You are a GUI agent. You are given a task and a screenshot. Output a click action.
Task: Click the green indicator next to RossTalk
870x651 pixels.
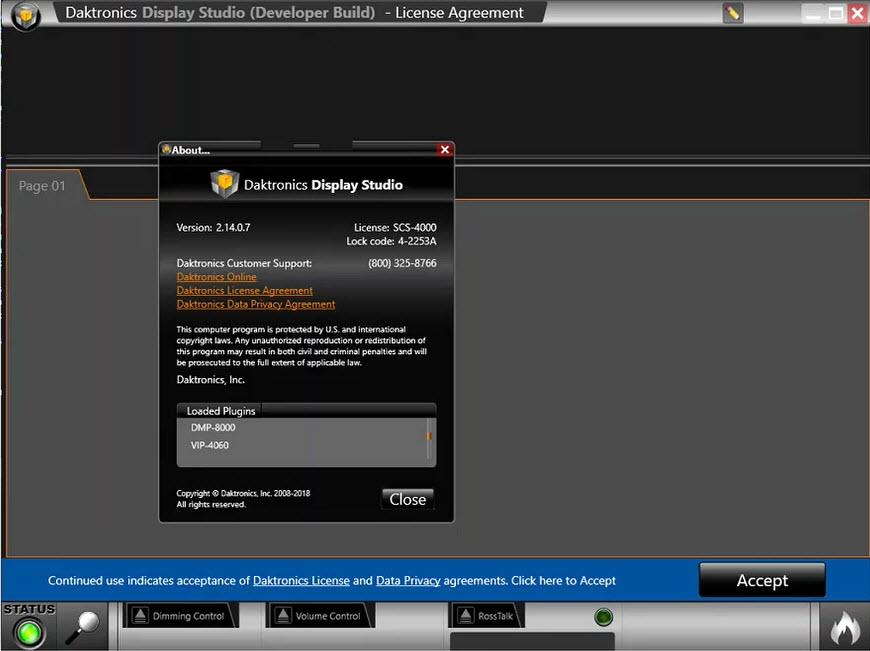[603, 619]
